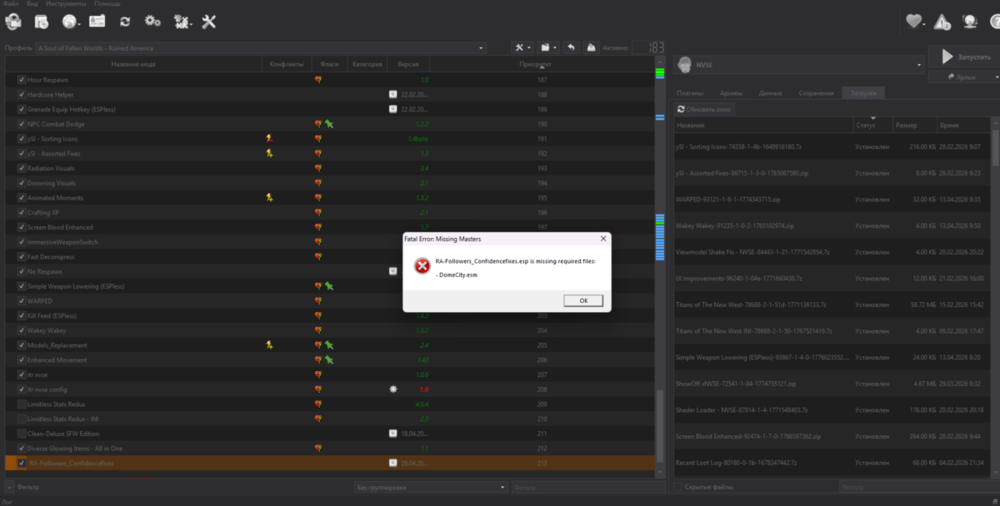This screenshot has width=1000, height=506.
Task: Open the Инструменты menu
Action: [66, 4]
